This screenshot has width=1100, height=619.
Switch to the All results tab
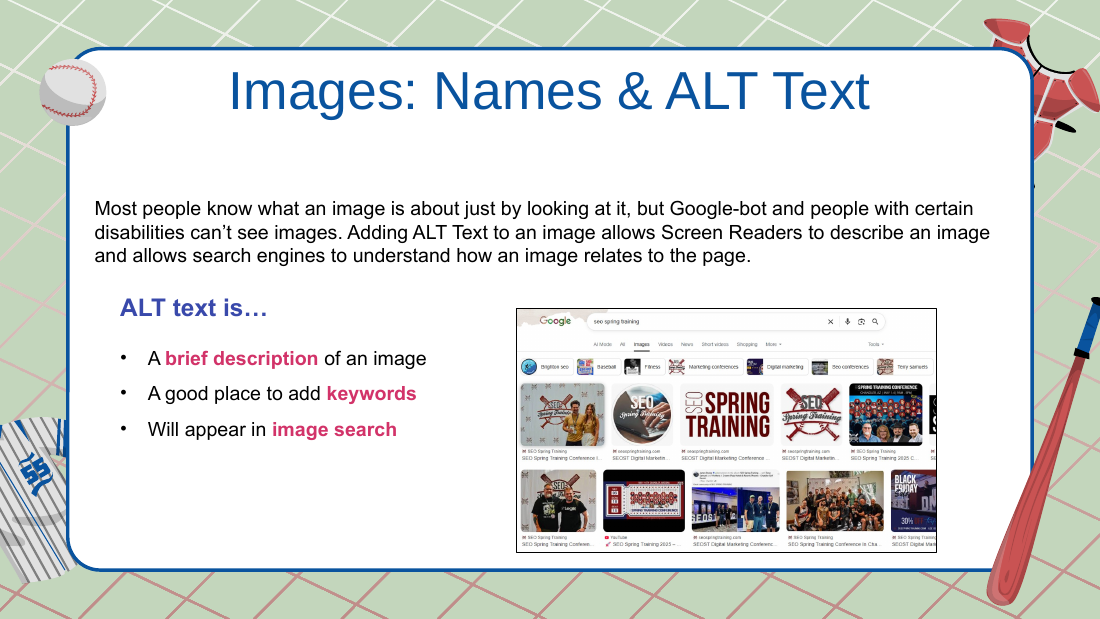[x=622, y=345]
